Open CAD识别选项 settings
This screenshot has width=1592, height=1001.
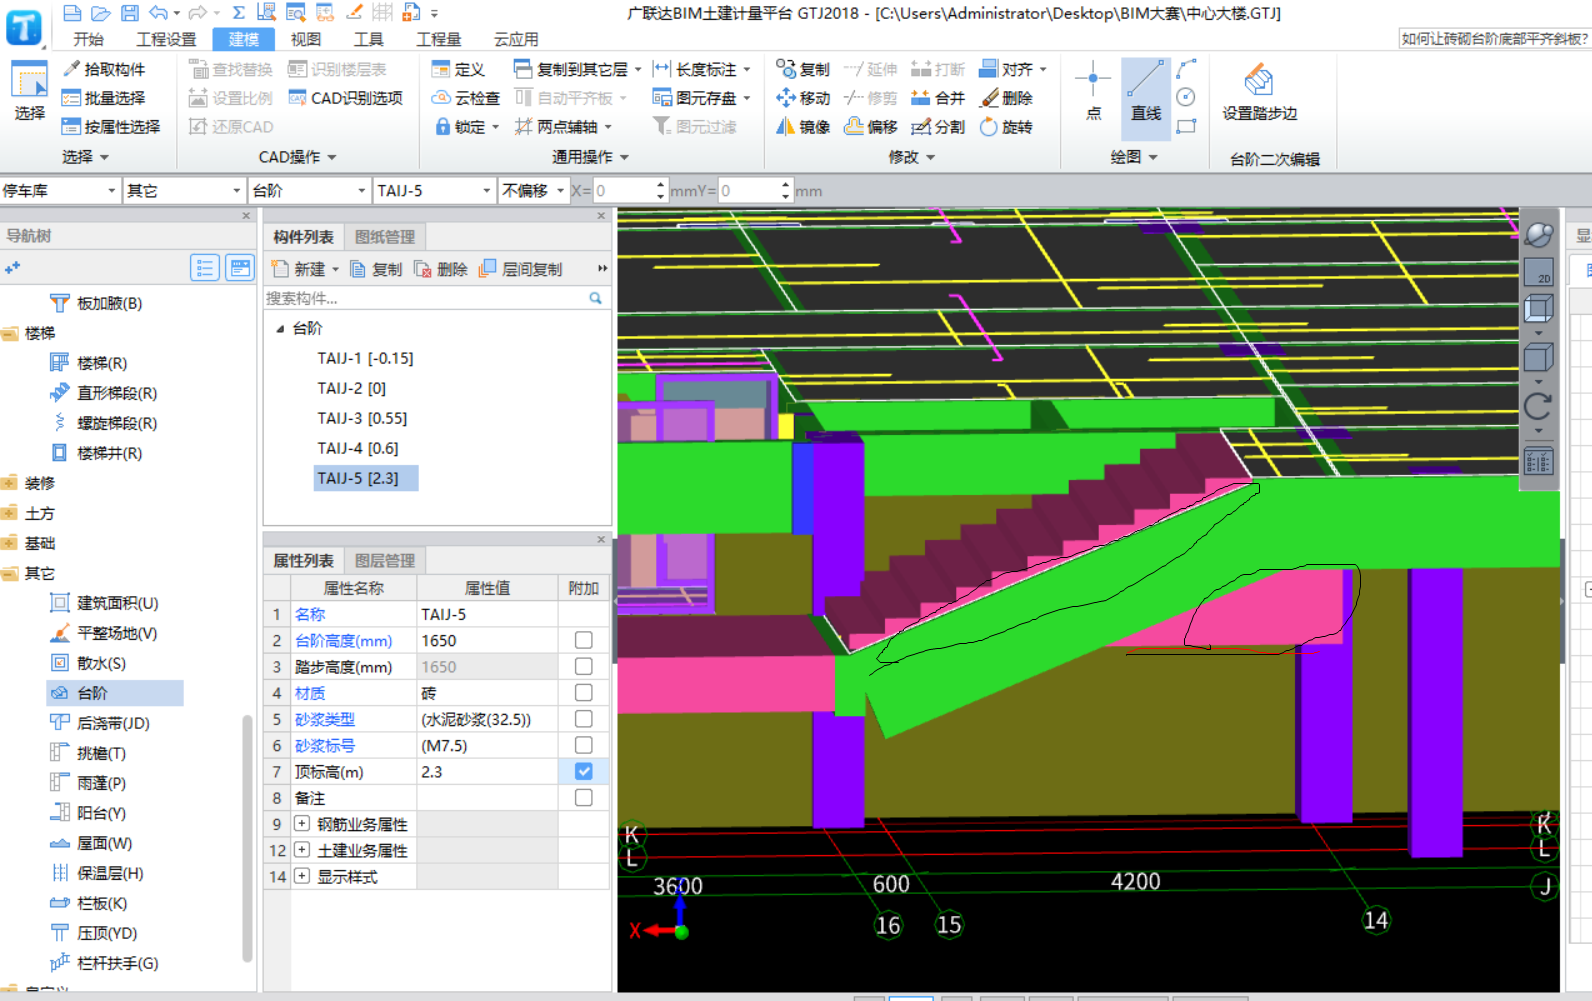(x=346, y=98)
